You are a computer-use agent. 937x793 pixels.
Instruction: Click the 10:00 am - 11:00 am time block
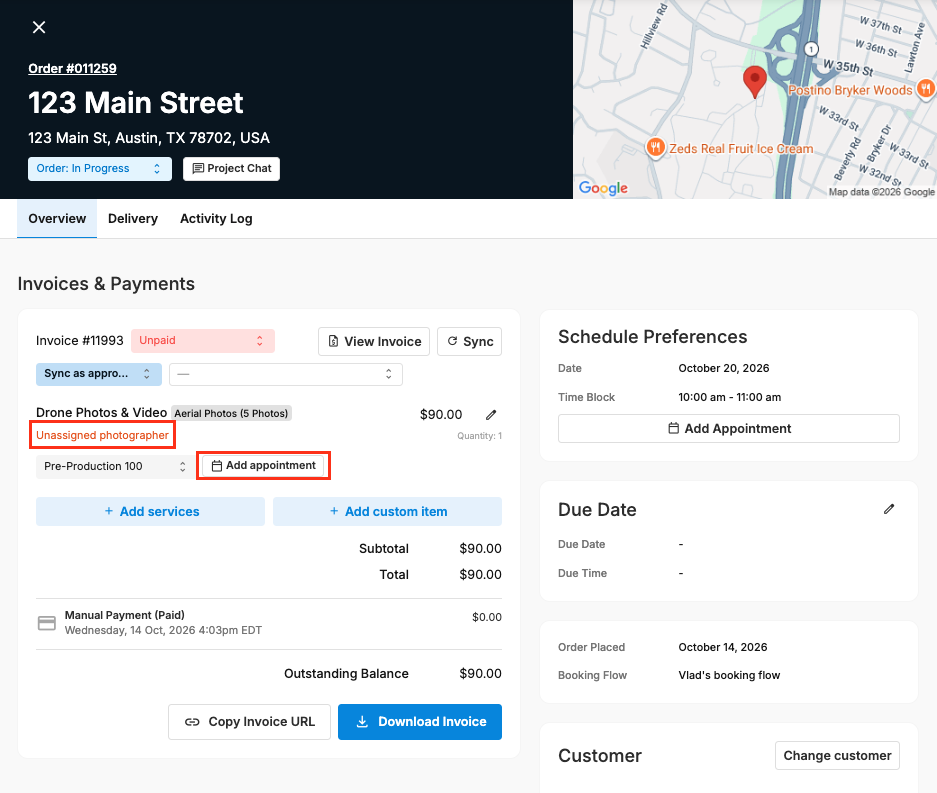coord(730,397)
